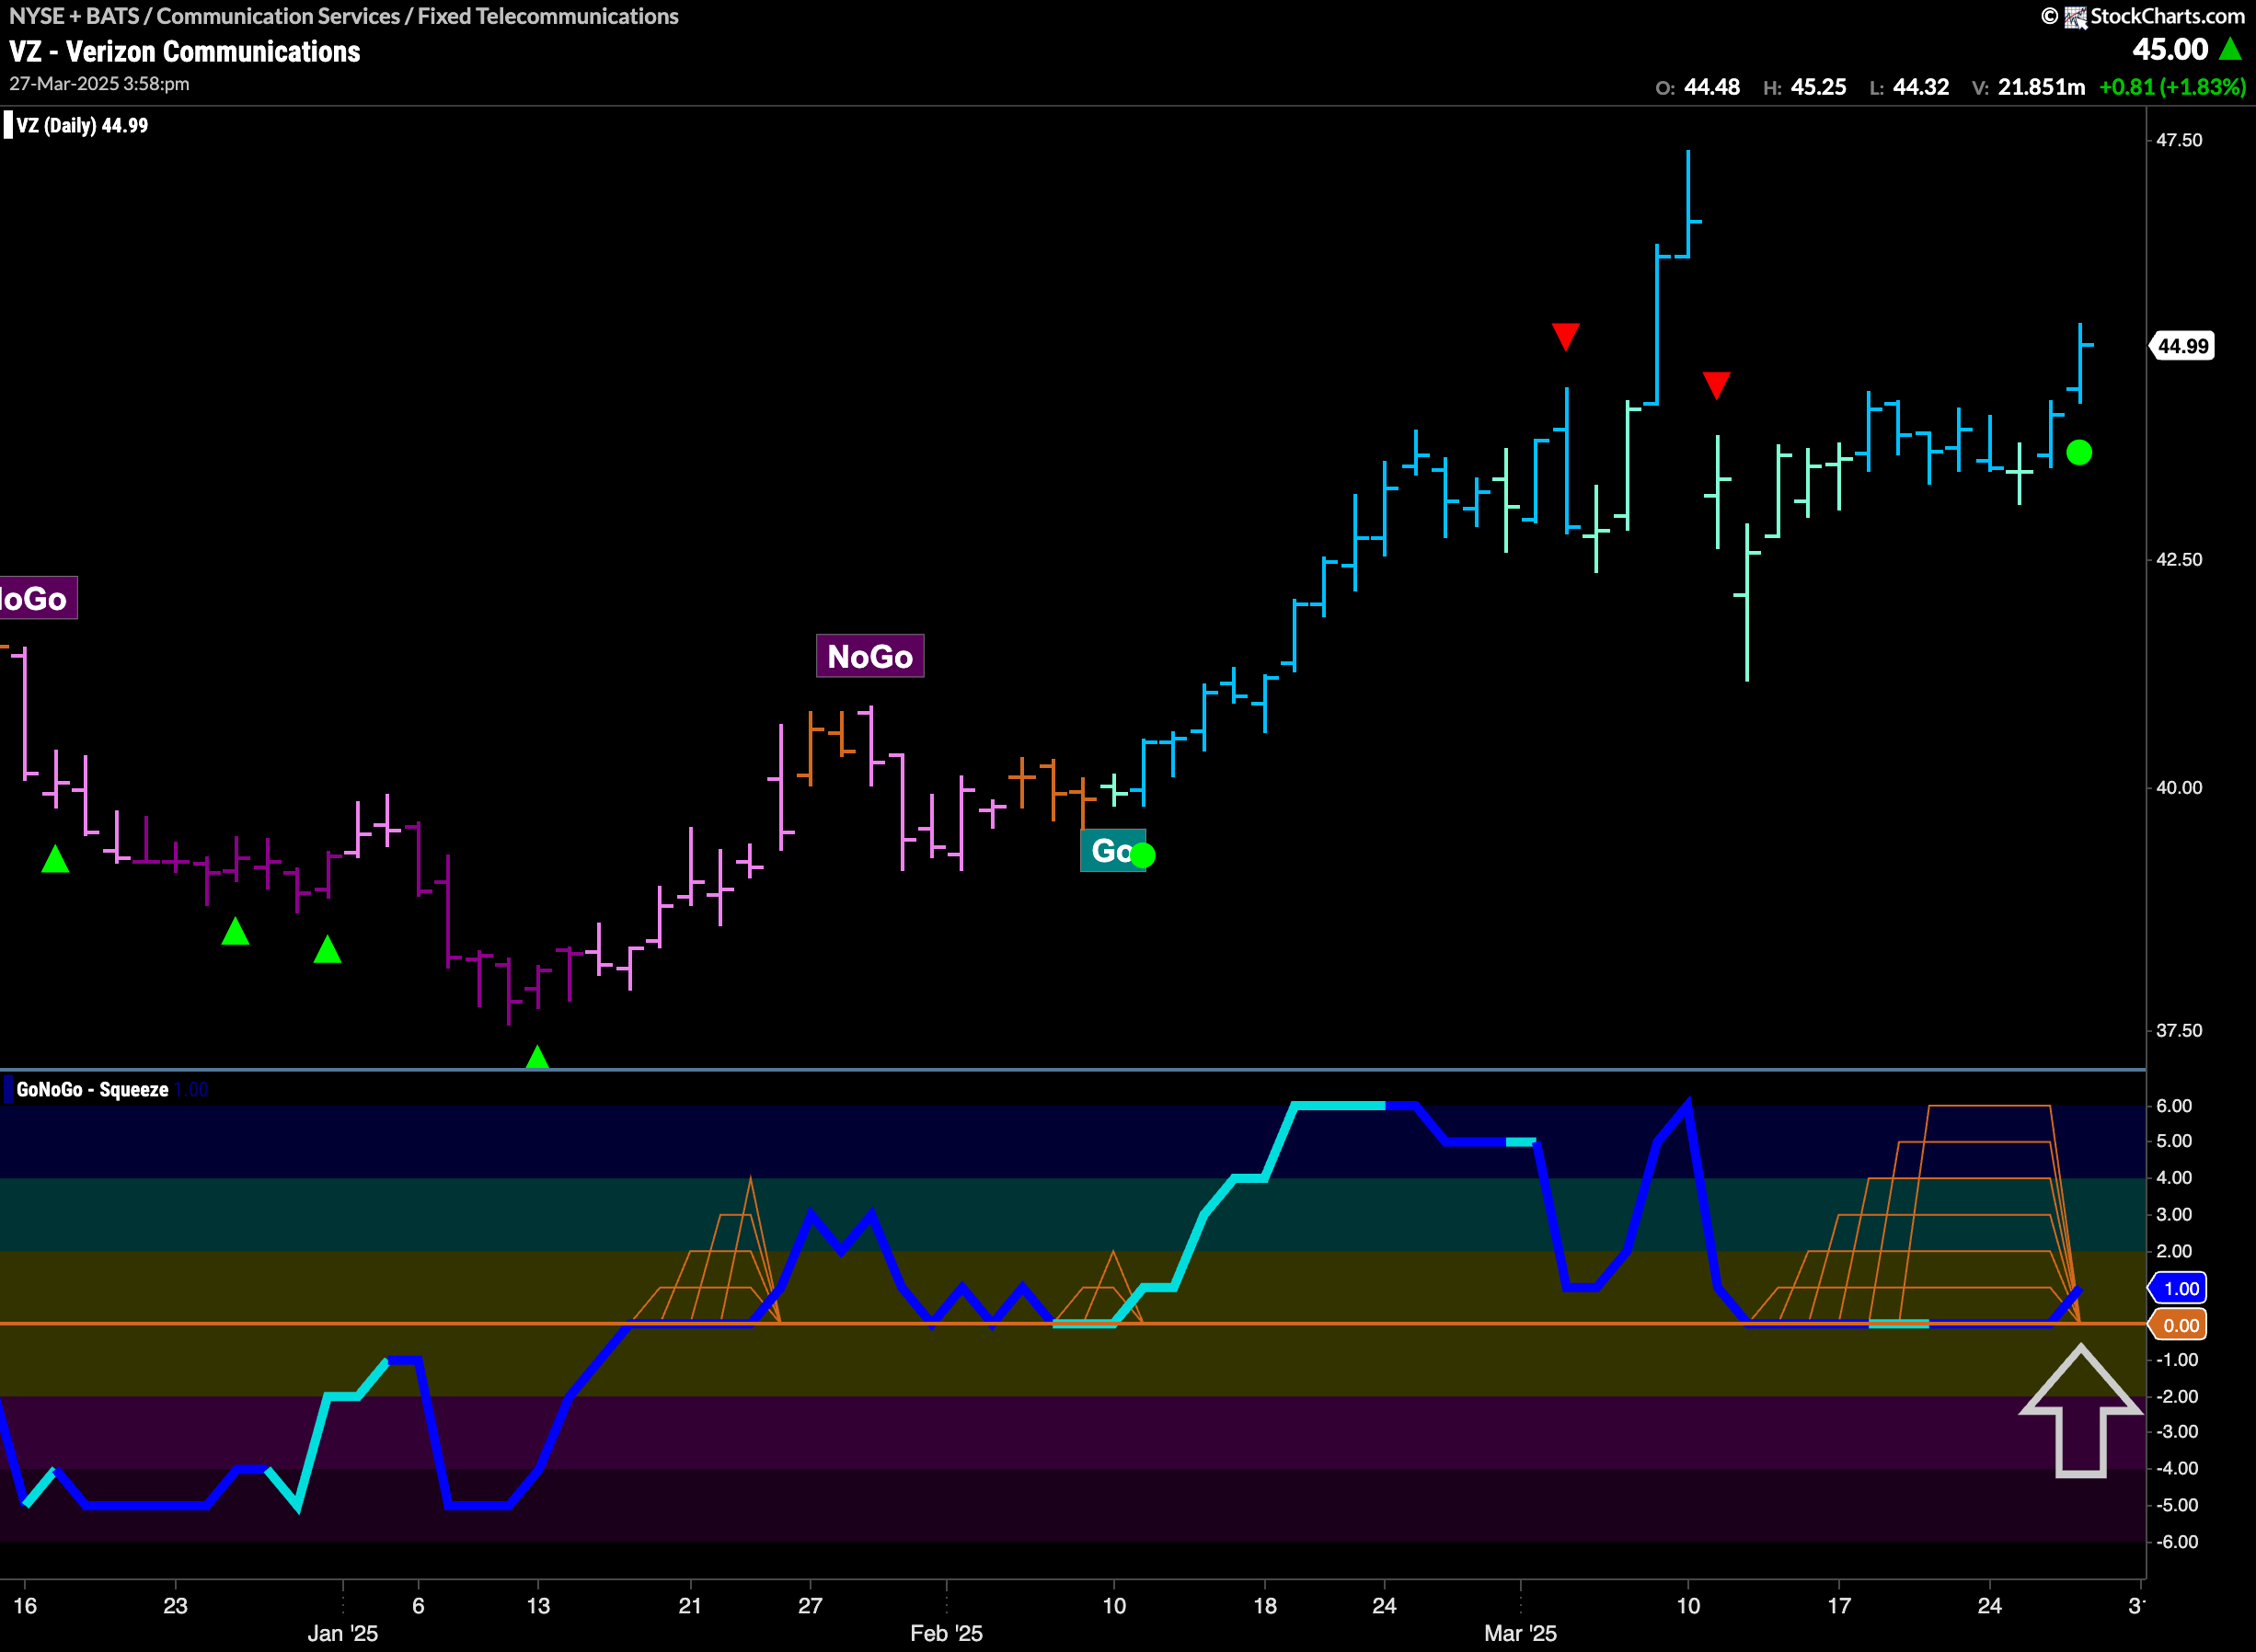The height and width of the screenshot is (1652, 2256).
Task: Click the low value 44.32
Action: (x=1921, y=87)
